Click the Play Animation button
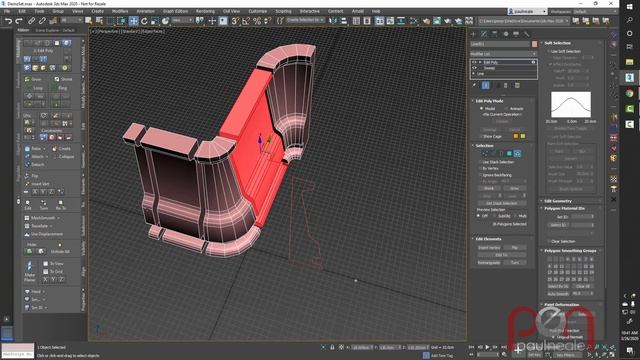The width and height of the screenshot is (640, 360). 487,347
